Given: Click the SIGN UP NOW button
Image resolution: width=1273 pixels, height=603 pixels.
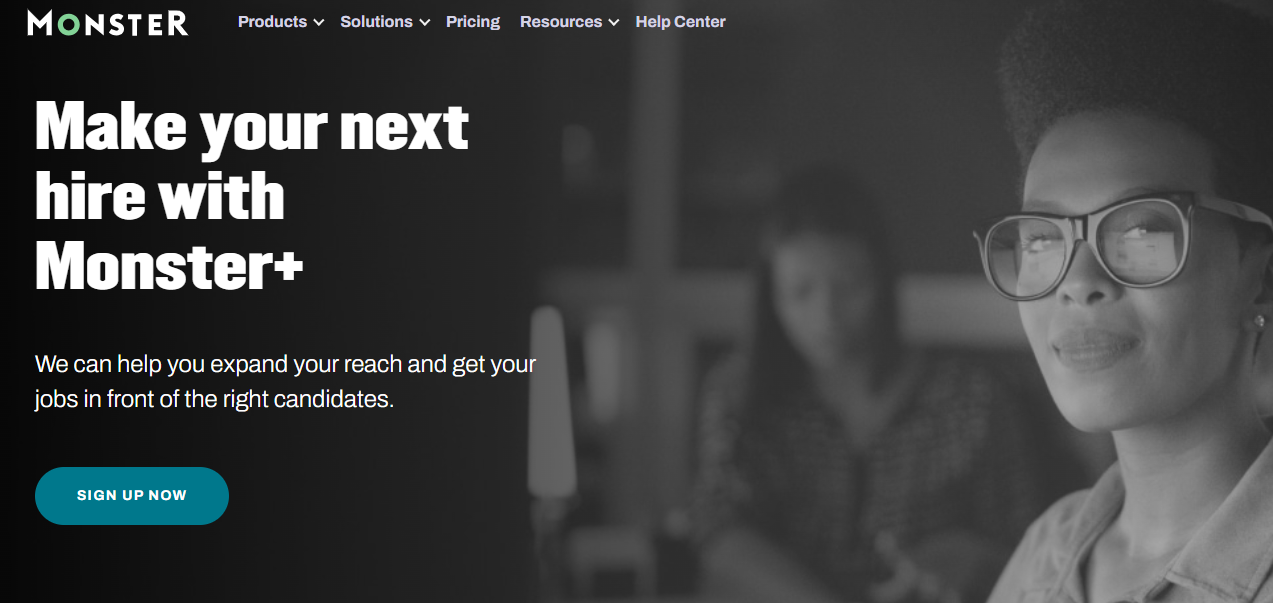Looking at the screenshot, I should [132, 495].
